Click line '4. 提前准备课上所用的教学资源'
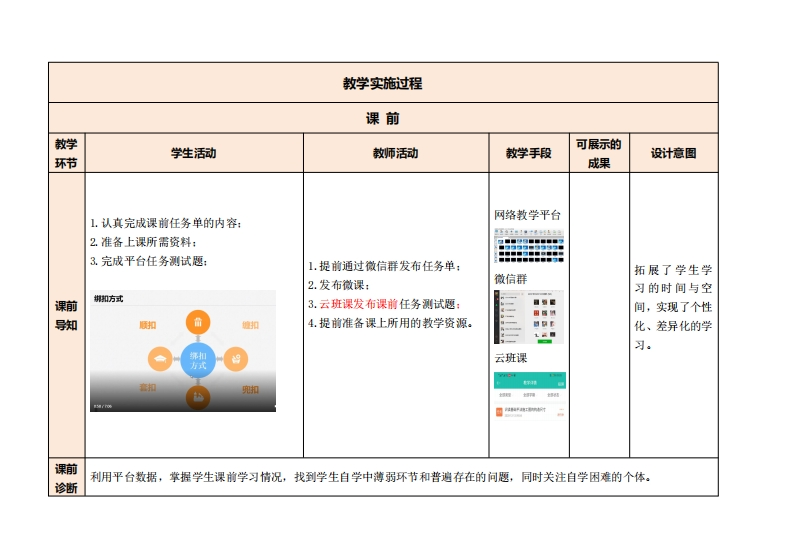This screenshot has width=793, height=560. 391,323
